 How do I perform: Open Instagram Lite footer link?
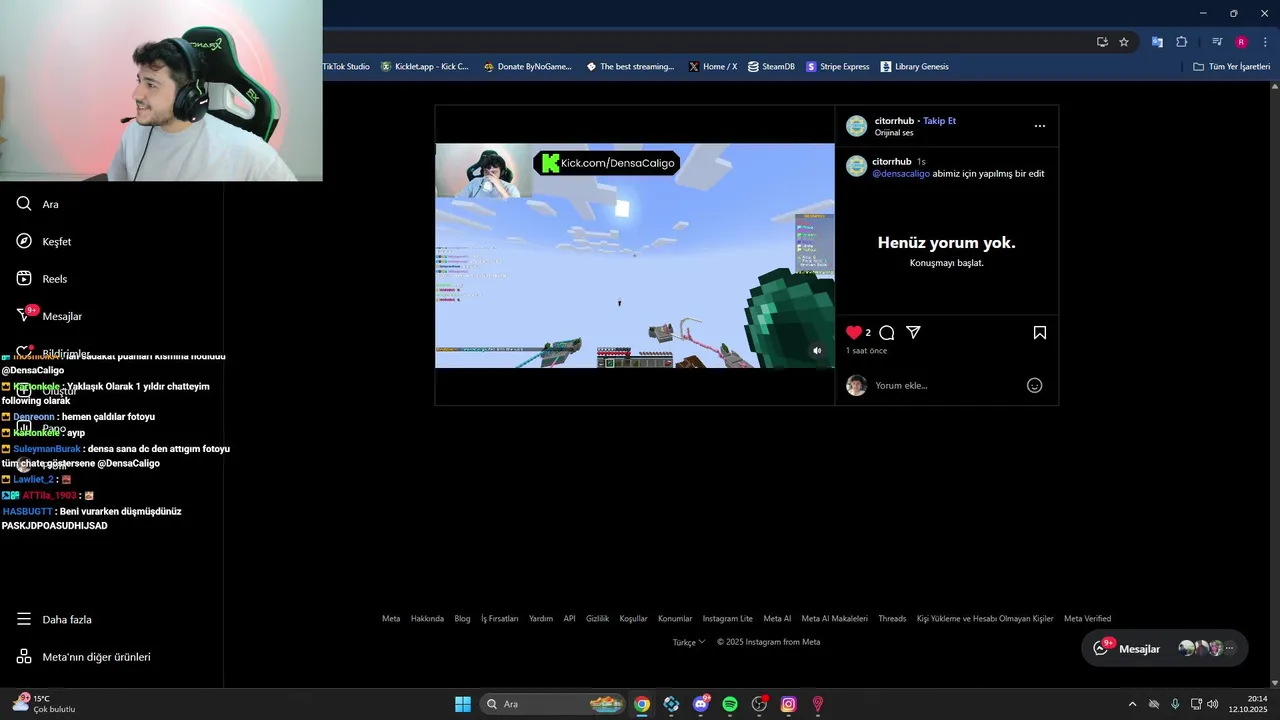click(727, 618)
